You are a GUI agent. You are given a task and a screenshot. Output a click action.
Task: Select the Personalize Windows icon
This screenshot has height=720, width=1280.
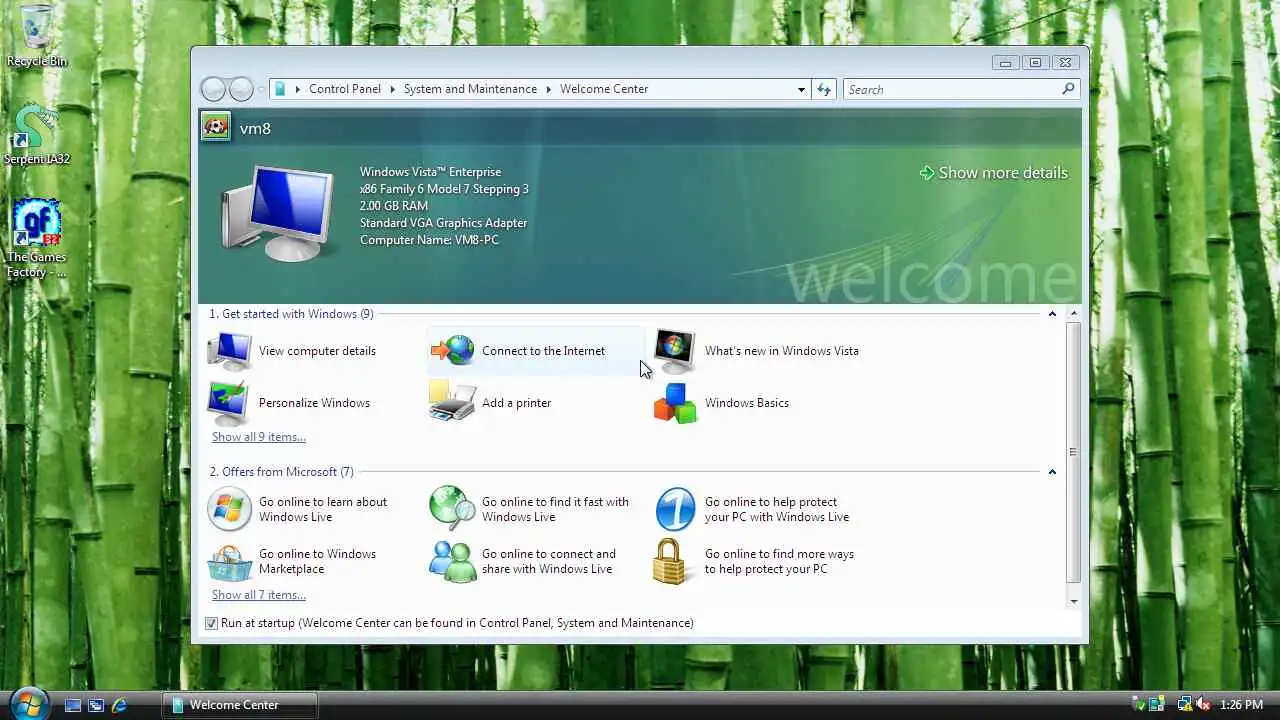pyautogui.click(x=229, y=403)
